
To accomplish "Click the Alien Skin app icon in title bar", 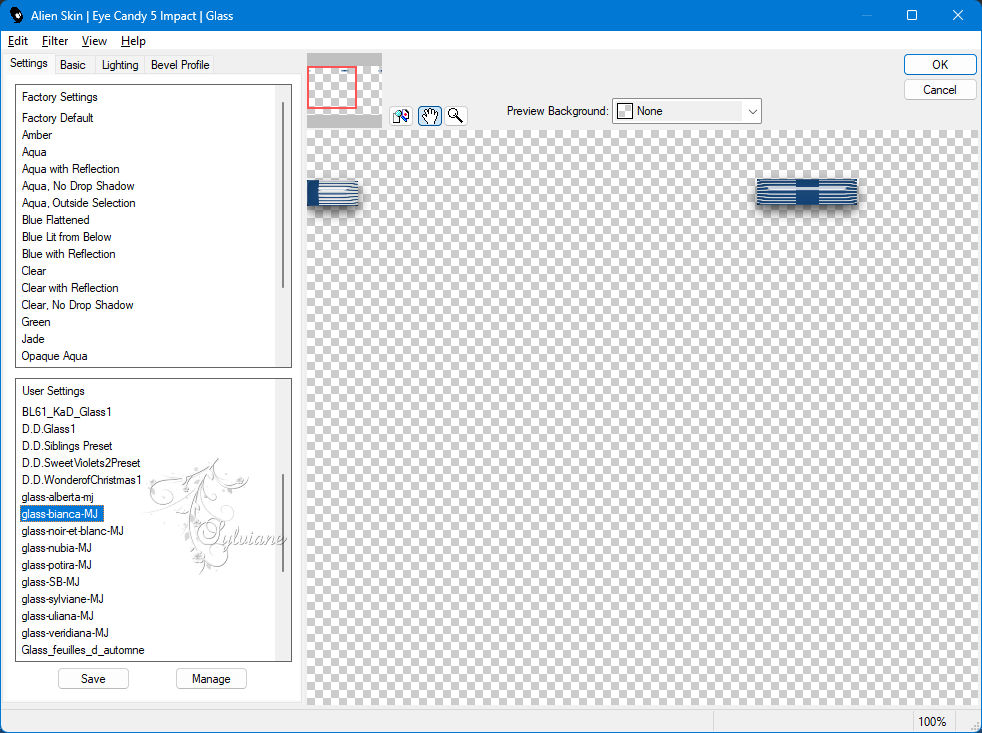I will [x=16, y=15].
